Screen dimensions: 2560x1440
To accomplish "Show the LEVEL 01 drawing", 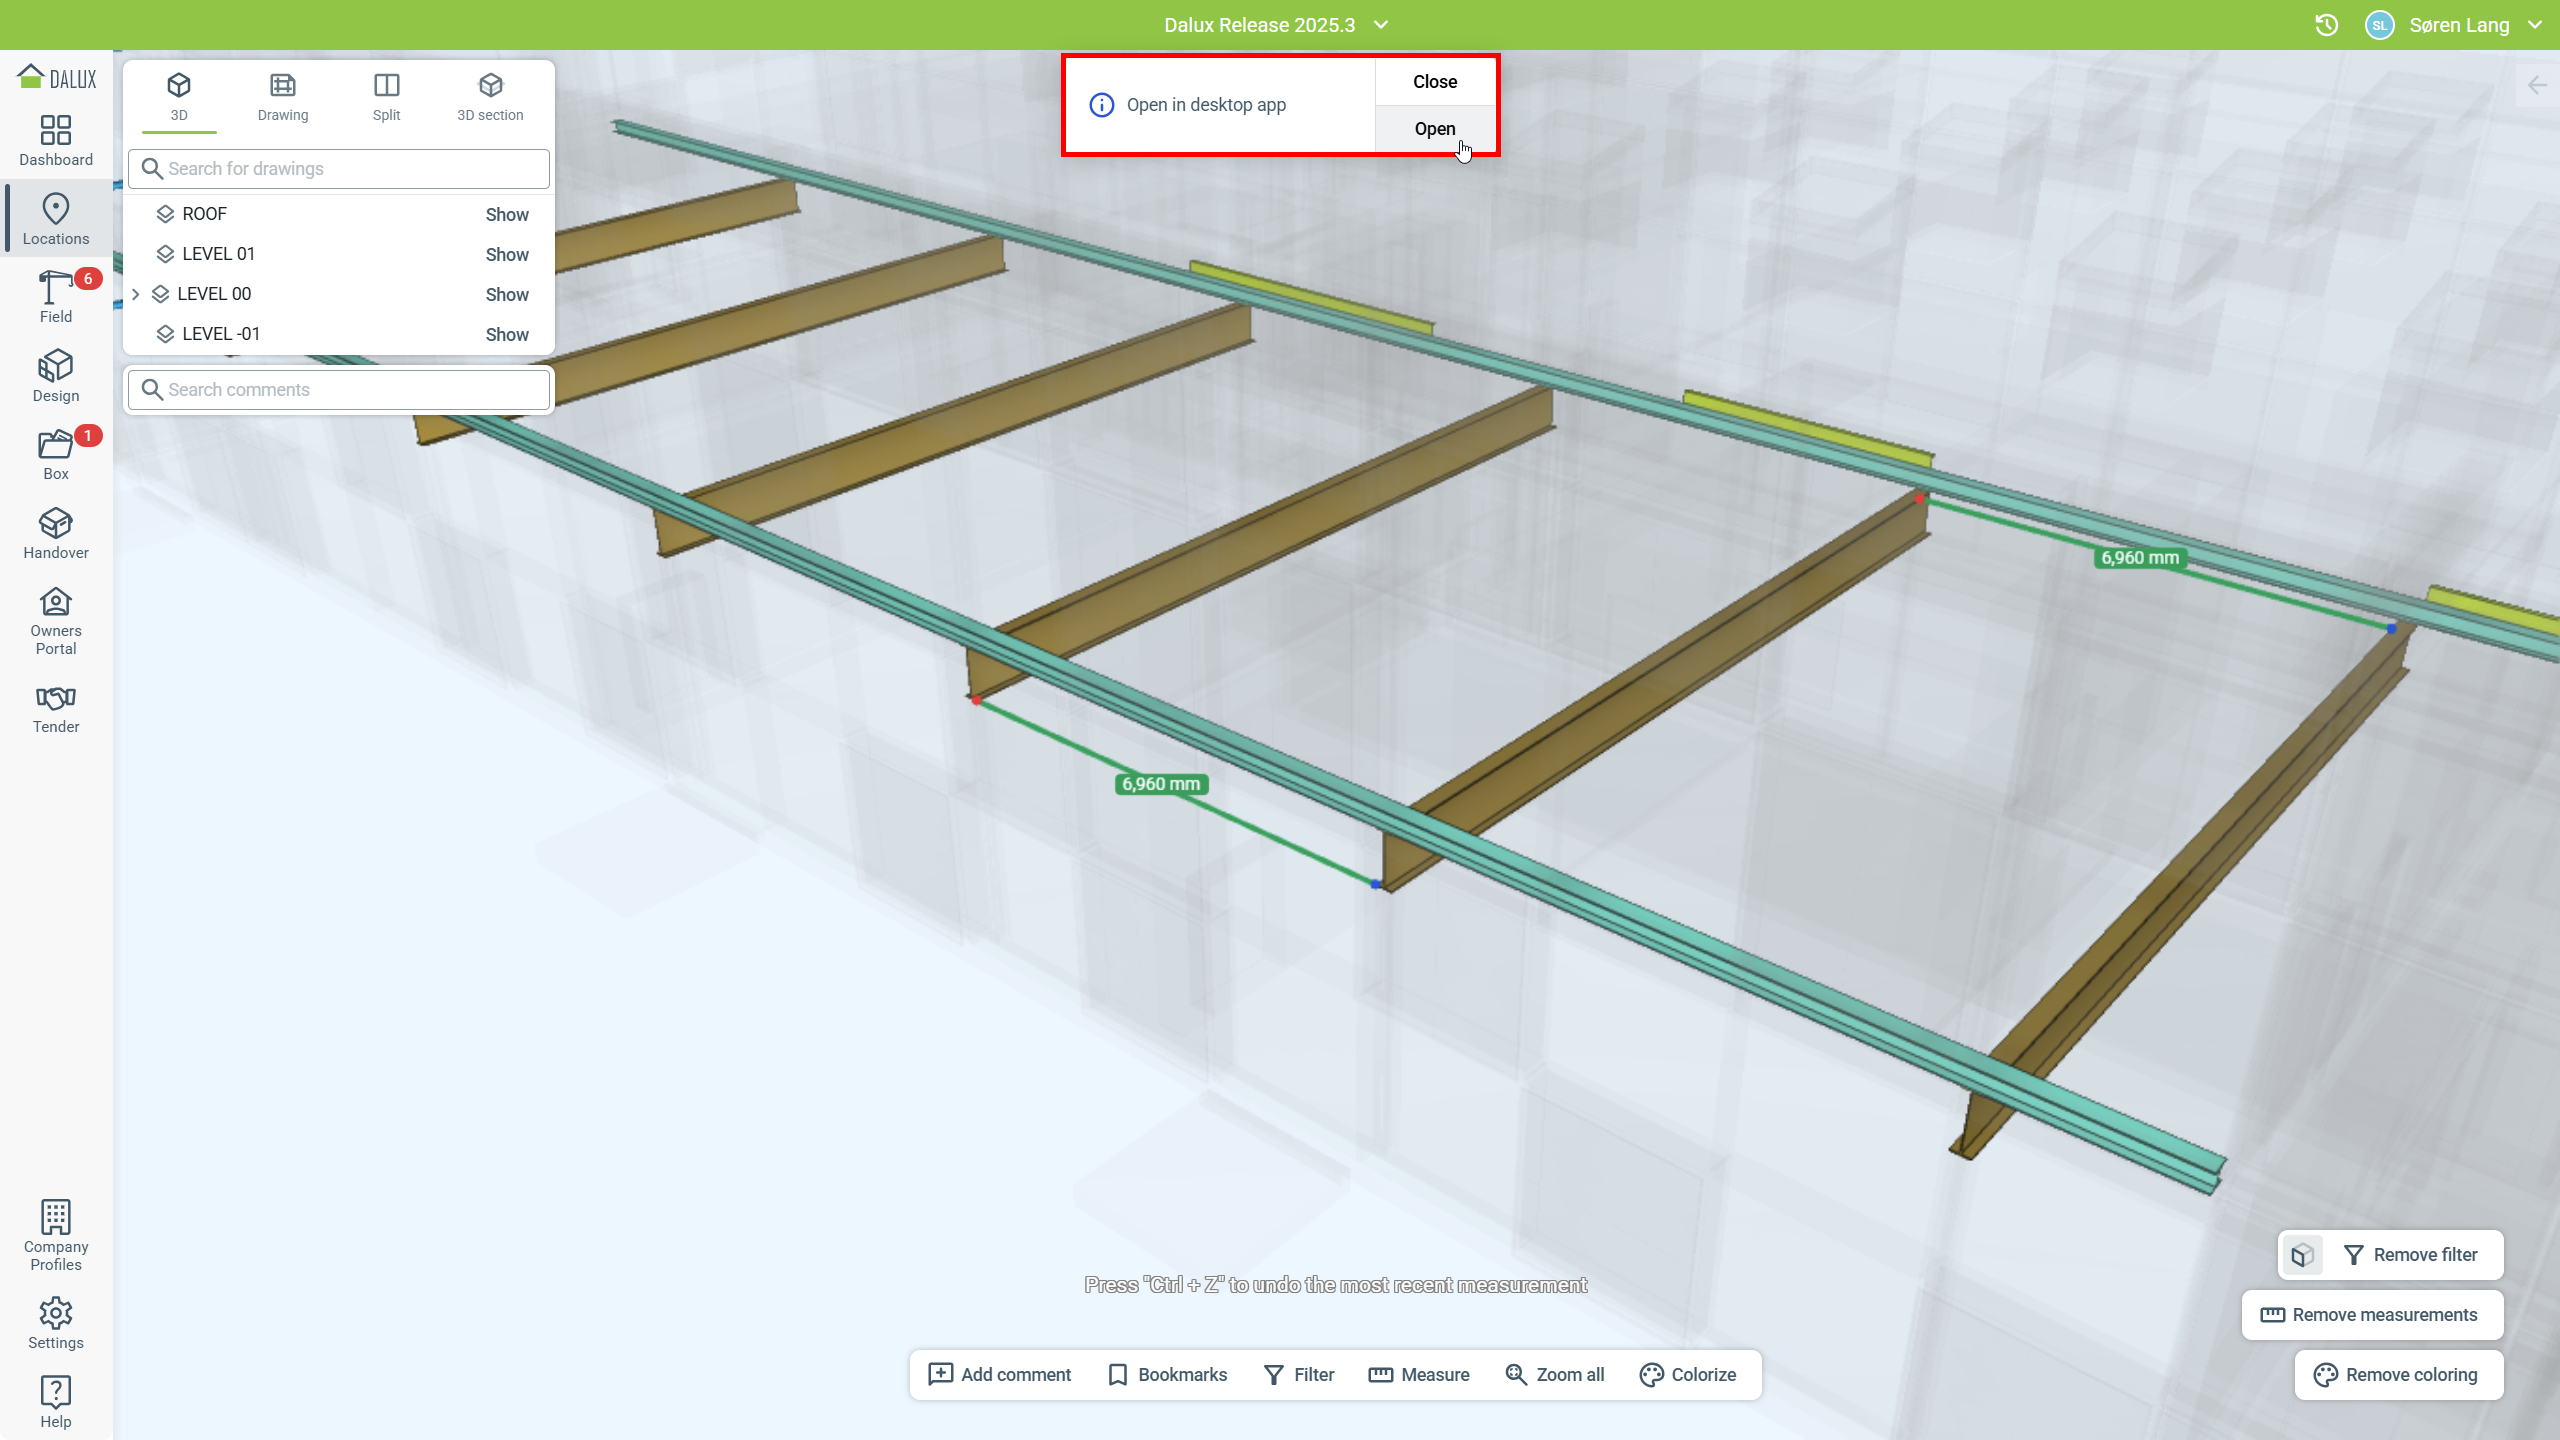I will [x=506, y=254].
